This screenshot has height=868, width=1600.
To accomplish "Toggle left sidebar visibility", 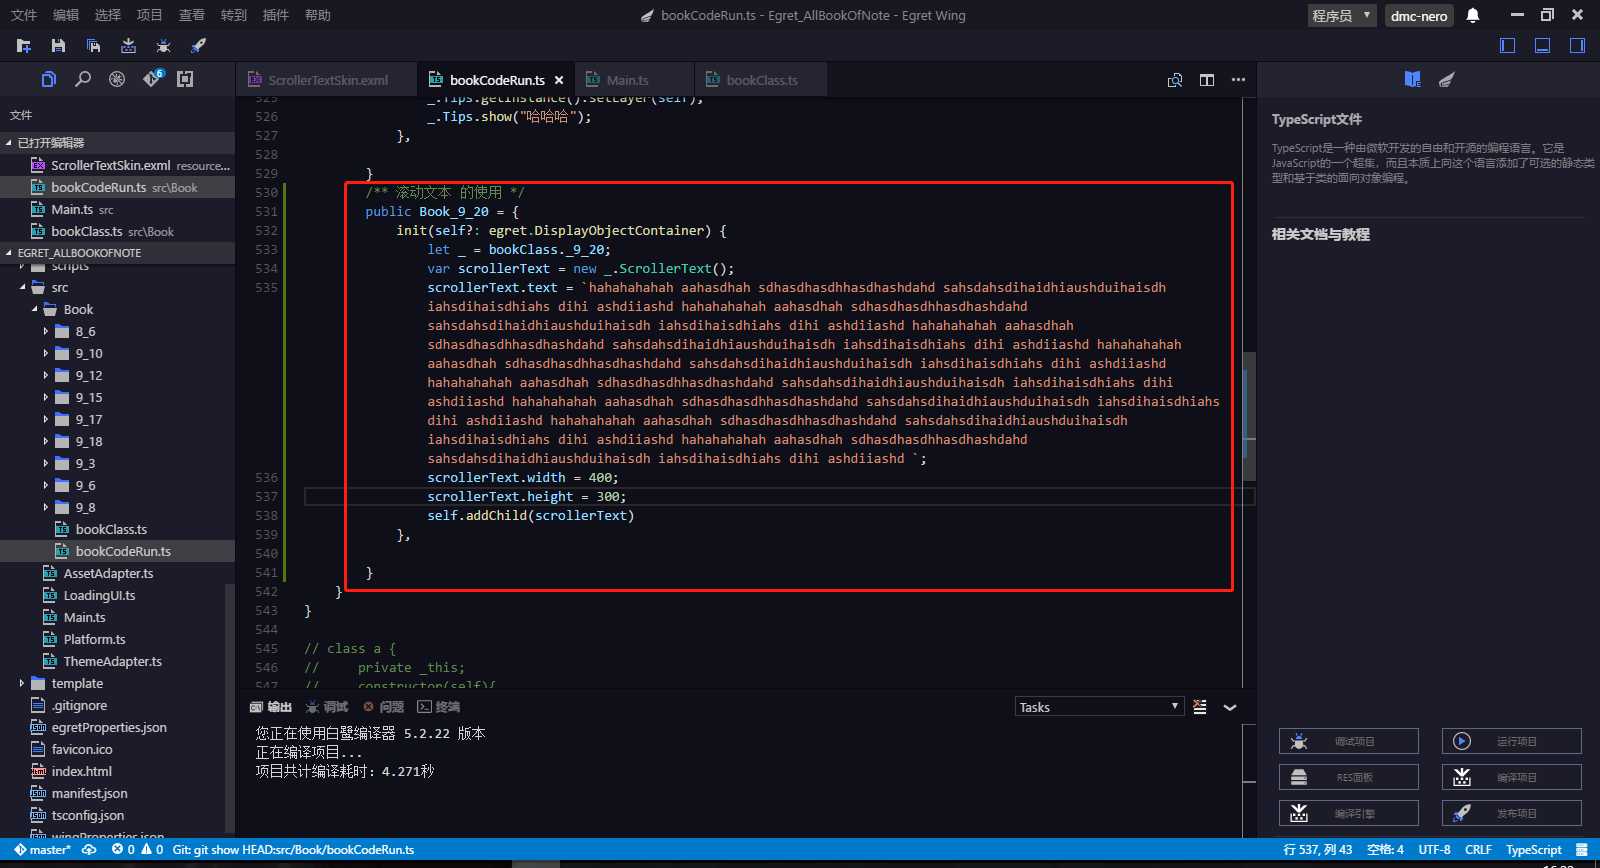I will point(1508,46).
